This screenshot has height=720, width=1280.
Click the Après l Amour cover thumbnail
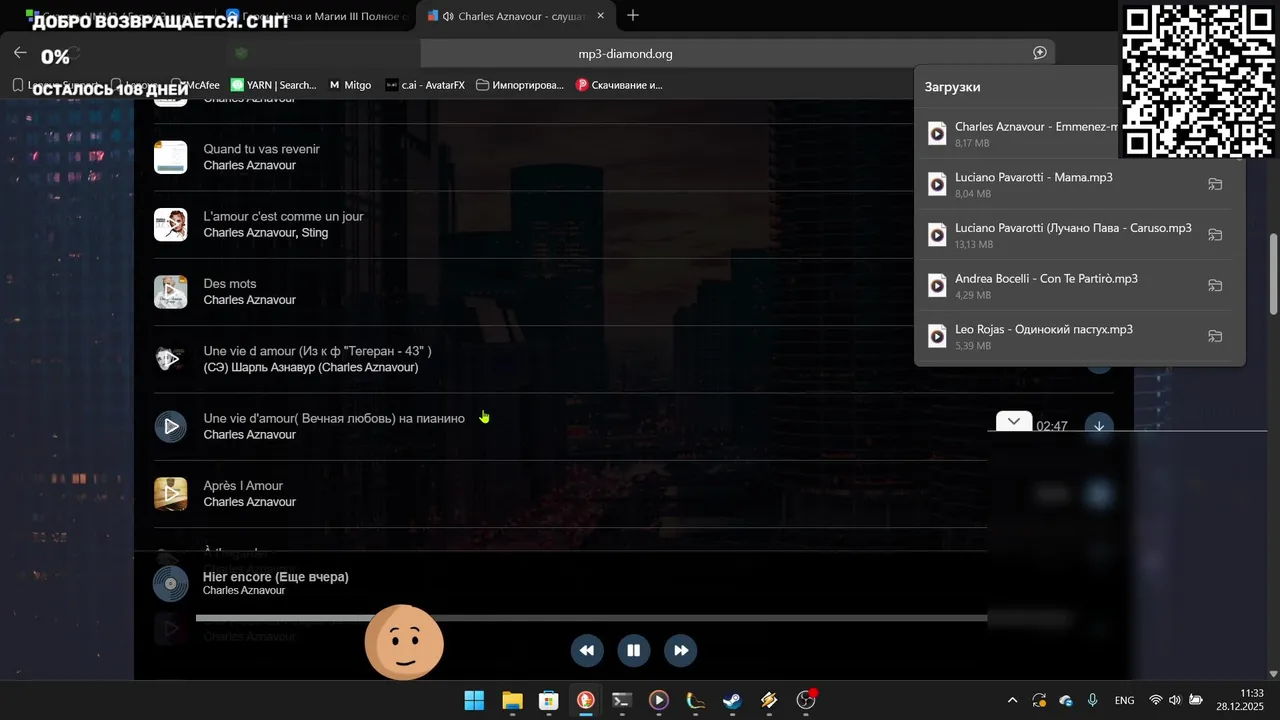click(x=171, y=493)
